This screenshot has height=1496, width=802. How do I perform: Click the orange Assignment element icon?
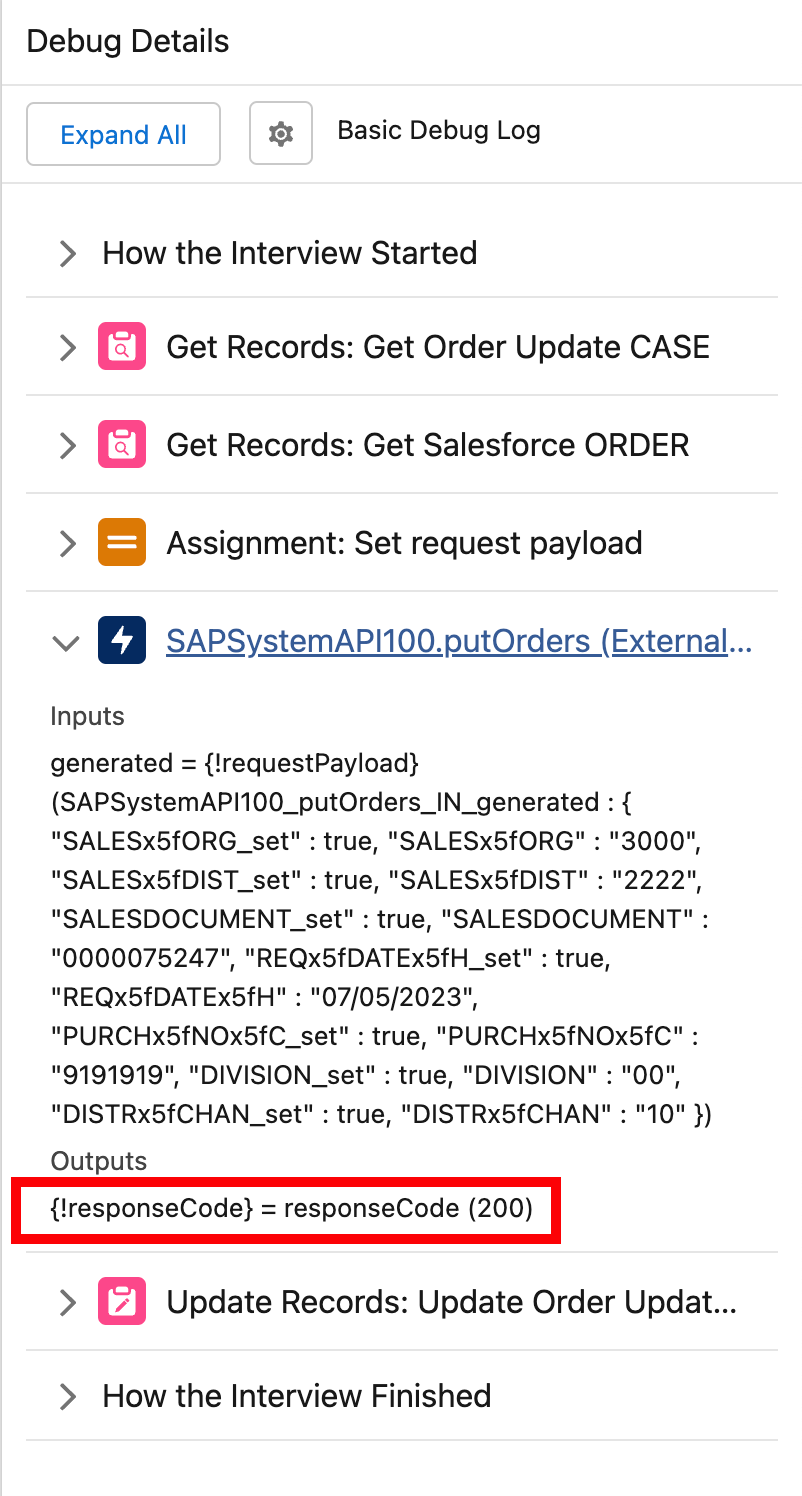(x=122, y=543)
